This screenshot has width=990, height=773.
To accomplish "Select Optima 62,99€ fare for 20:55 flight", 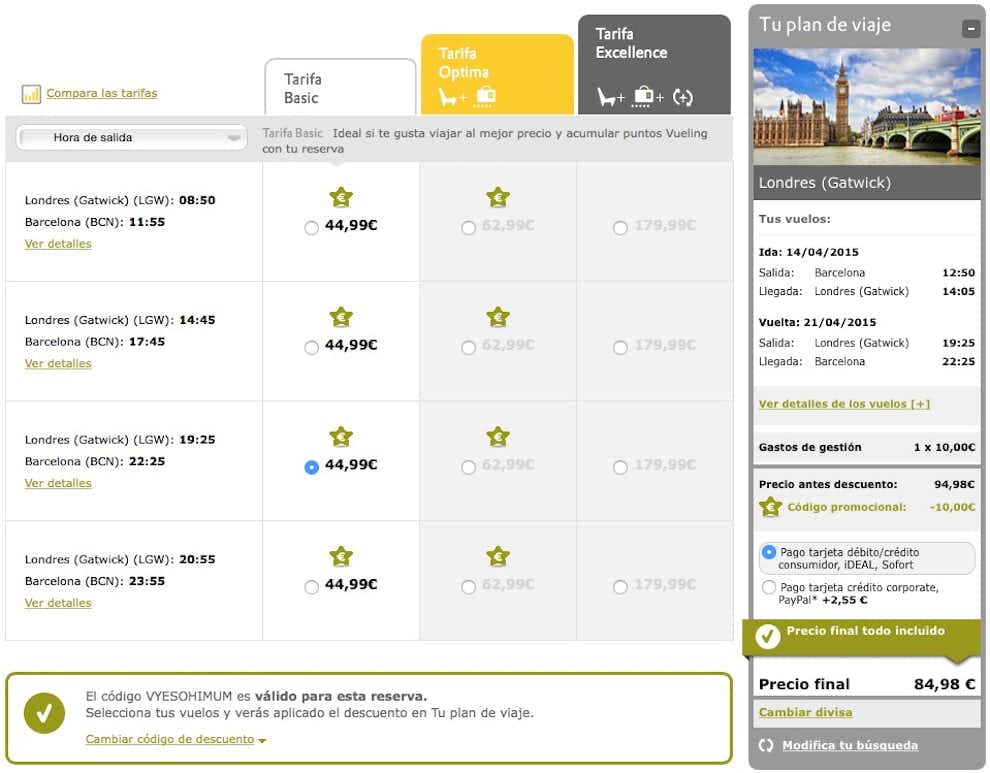I will coord(468,587).
